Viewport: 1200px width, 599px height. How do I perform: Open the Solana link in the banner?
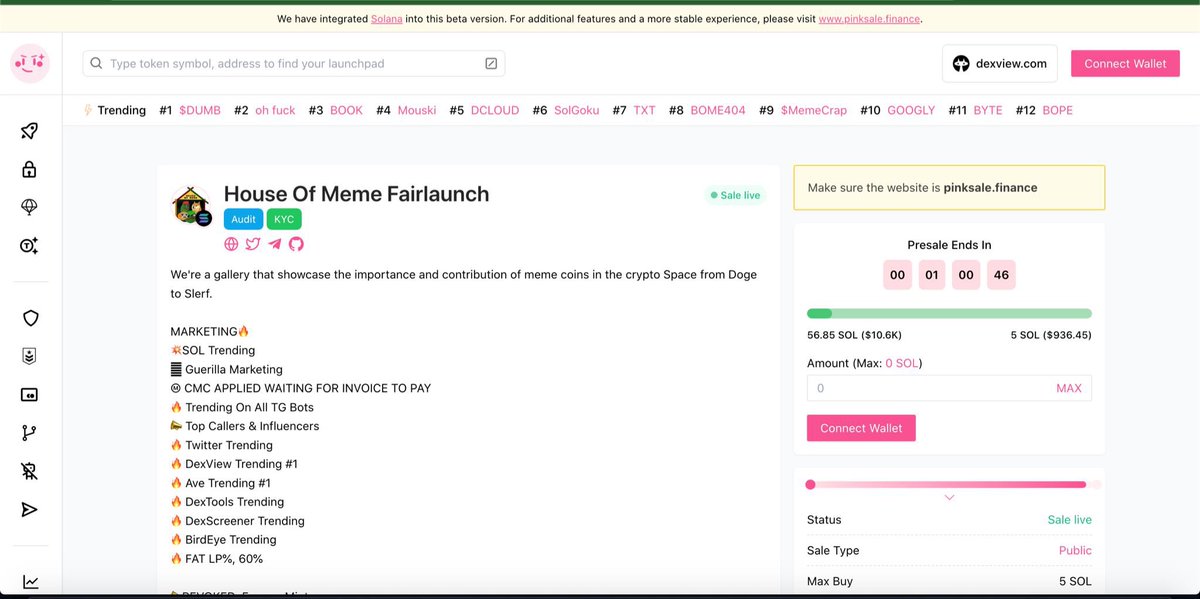coord(386,19)
